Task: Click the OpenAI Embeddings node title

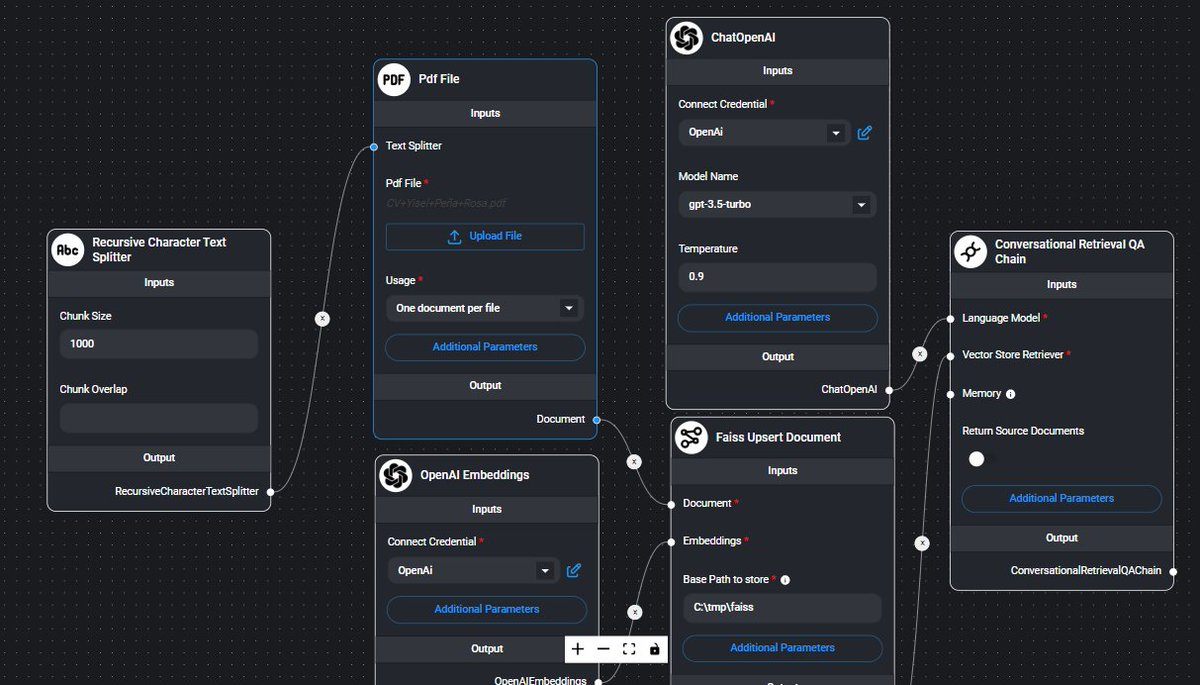Action: click(x=474, y=475)
